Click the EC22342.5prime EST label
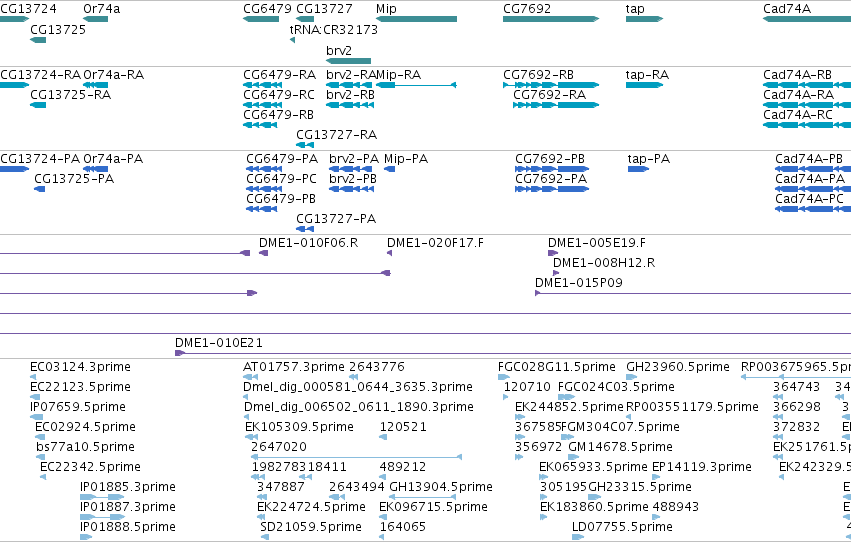The width and height of the screenshot is (851, 542). click(x=90, y=467)
